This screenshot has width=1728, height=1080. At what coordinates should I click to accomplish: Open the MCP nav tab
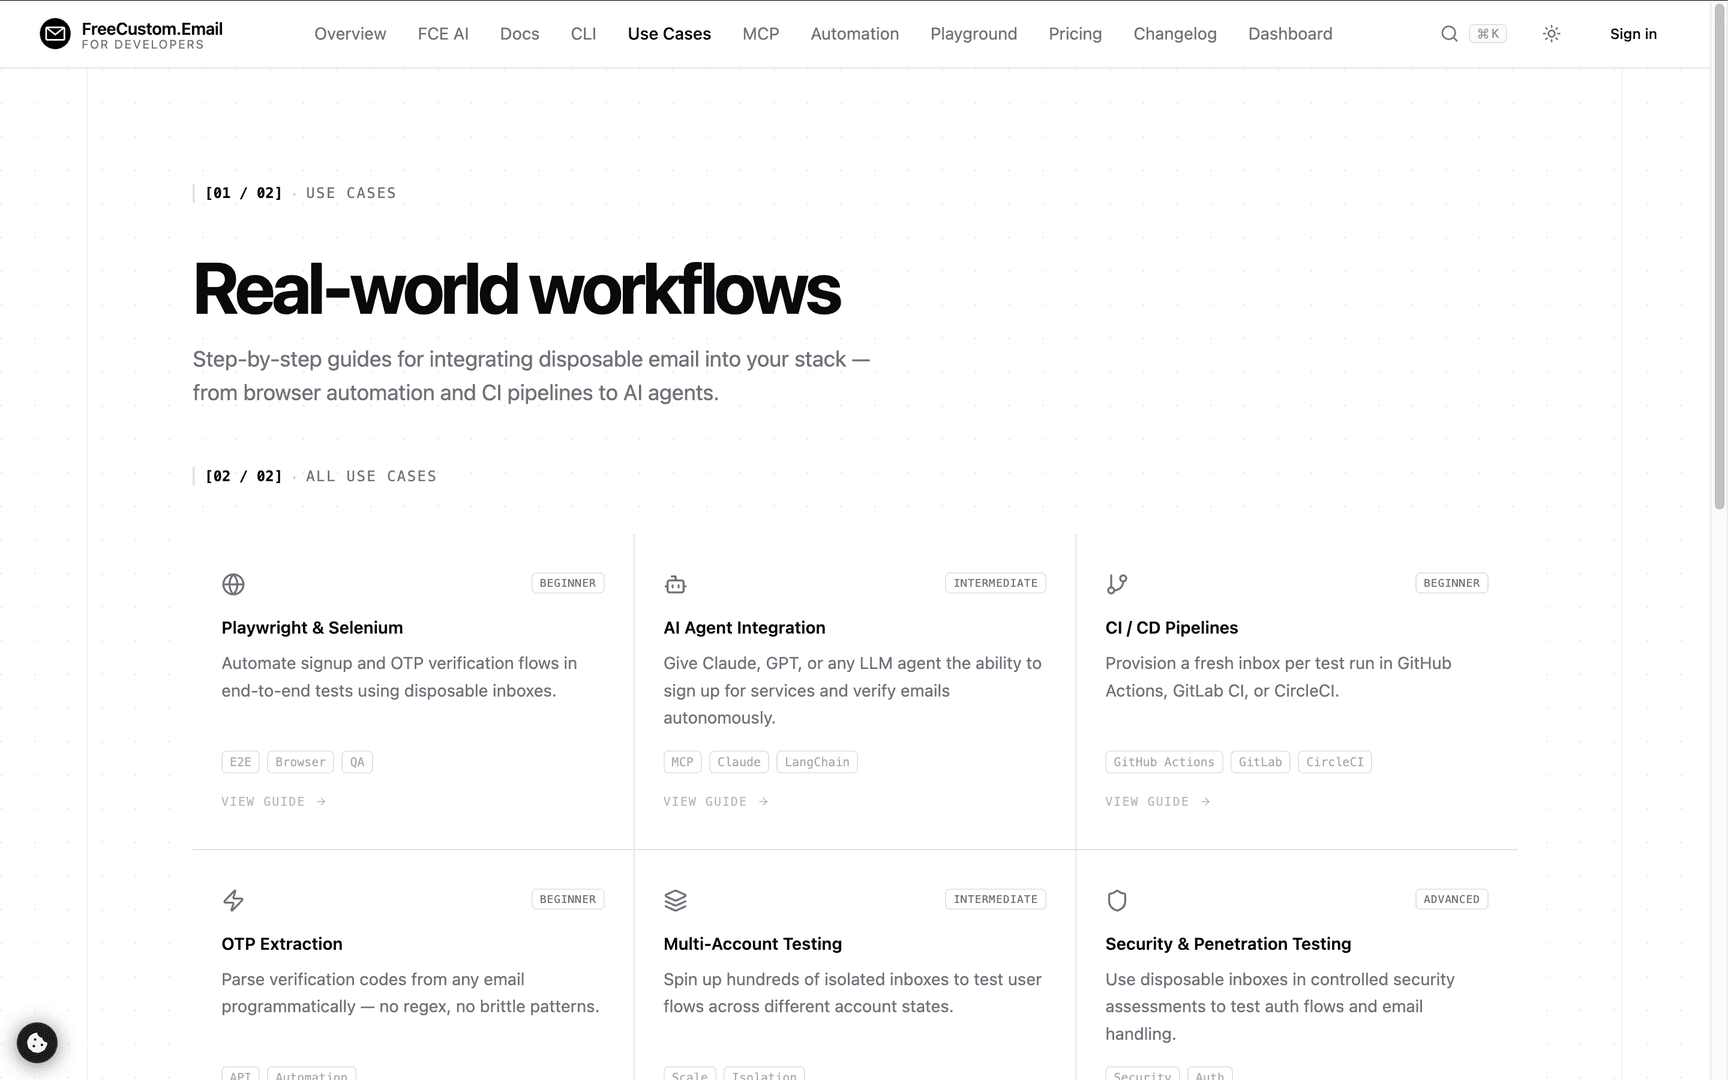(760, 34)
